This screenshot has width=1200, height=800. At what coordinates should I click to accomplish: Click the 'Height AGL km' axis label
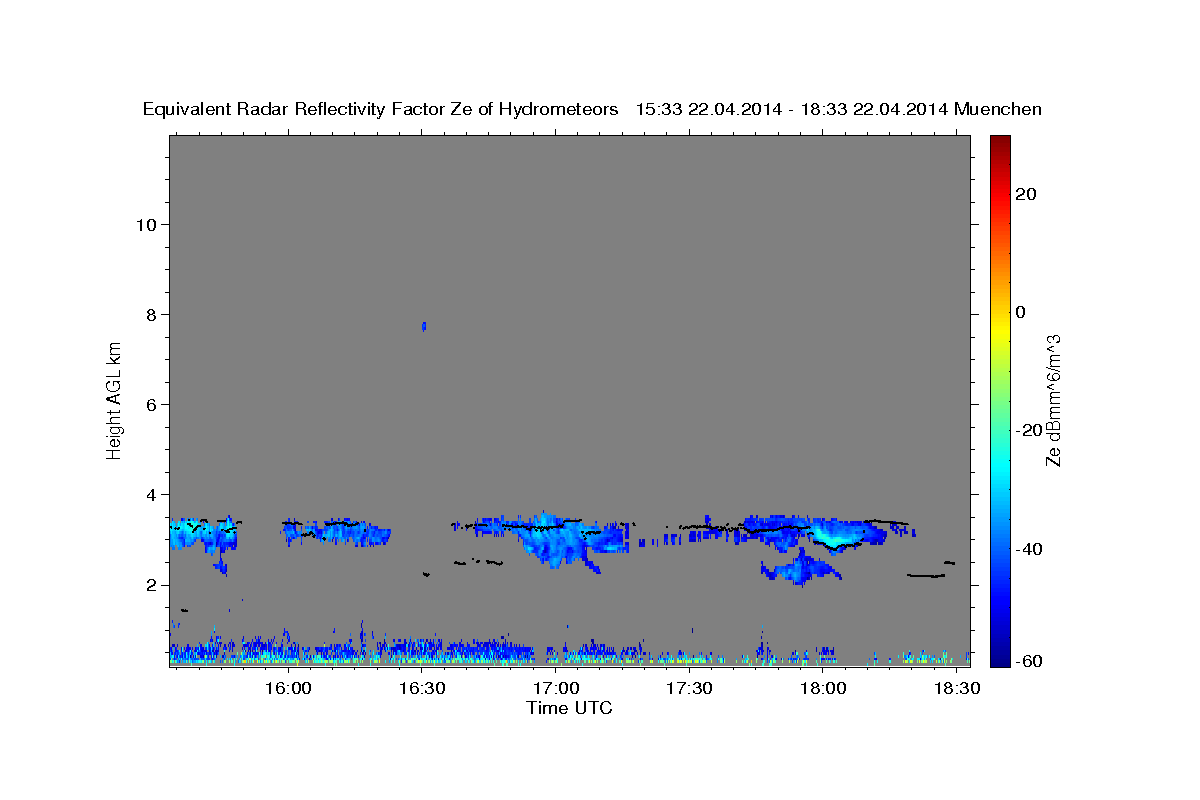point(114,399)
